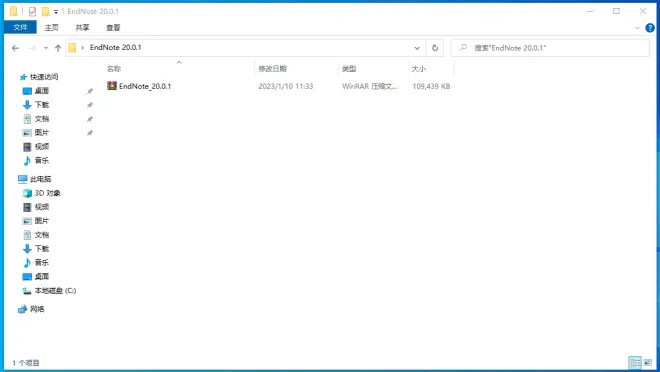Click the WinRAR 压缩文... type cell
660x372 pixels.
pos(370,86)
